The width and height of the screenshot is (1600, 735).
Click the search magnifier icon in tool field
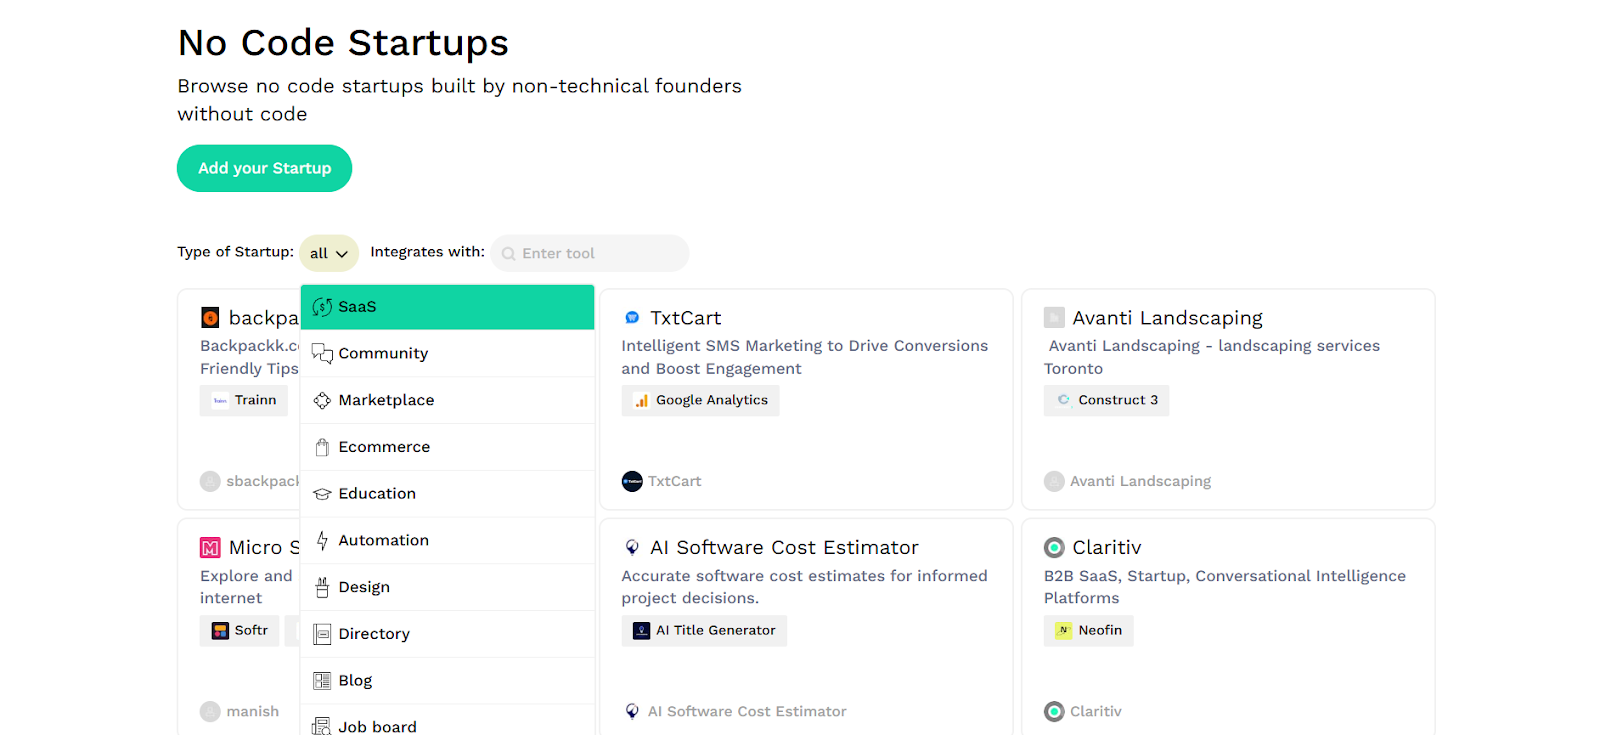pyautogui.click(x=508, y=254)
